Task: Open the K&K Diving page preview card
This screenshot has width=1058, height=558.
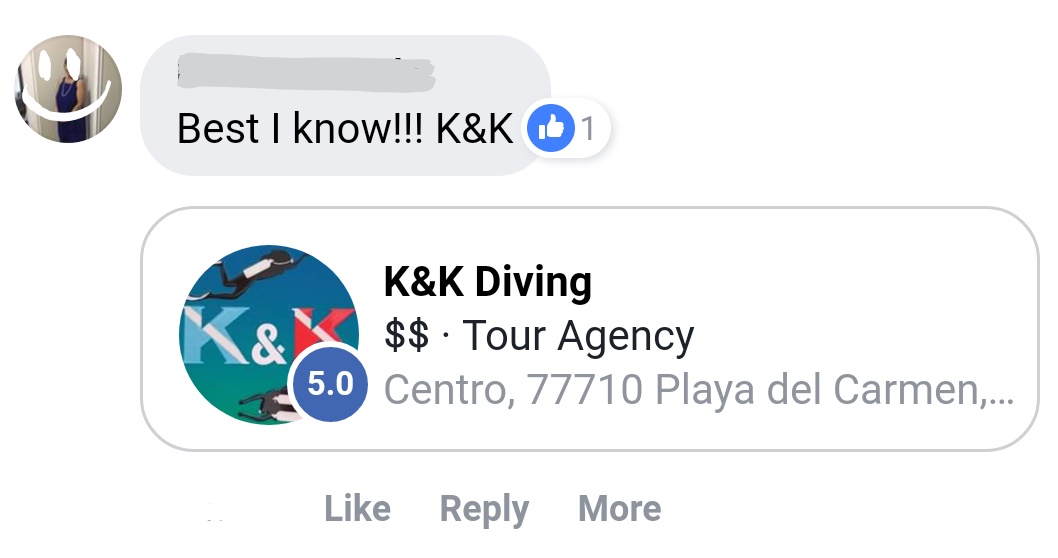Action: point(590,329)
